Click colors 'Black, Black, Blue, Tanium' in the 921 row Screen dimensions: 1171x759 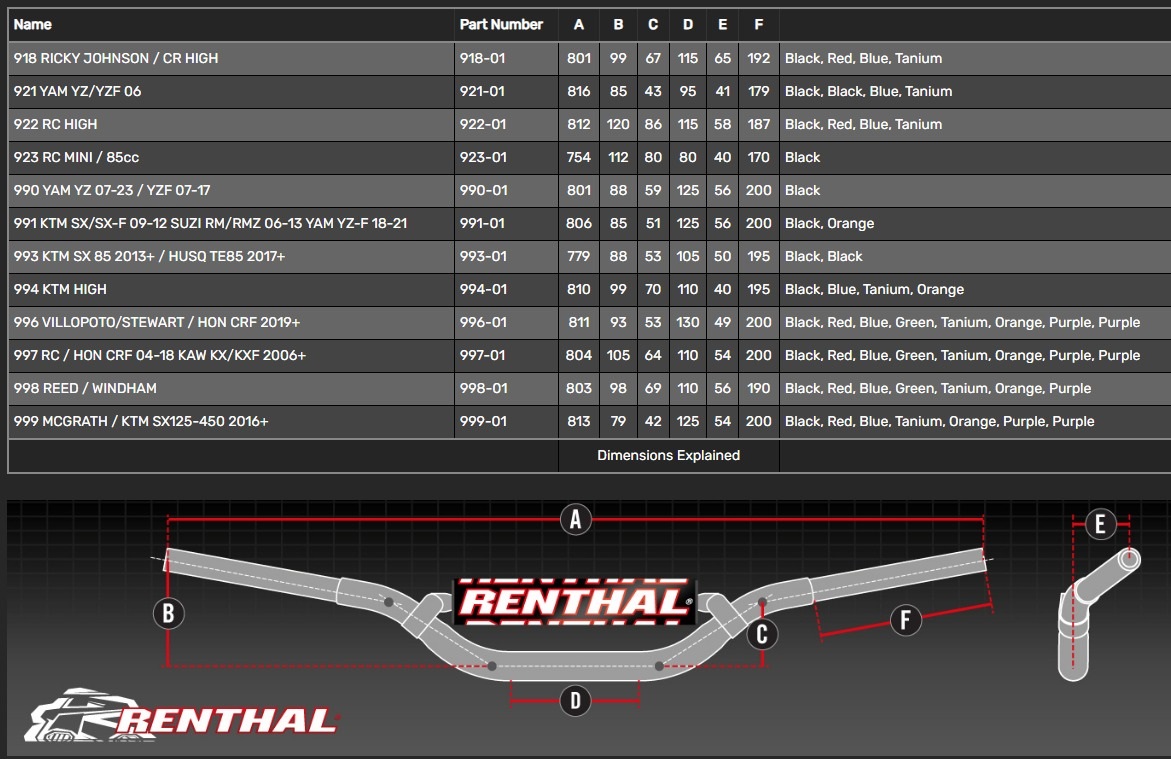(x=868, y=91)
